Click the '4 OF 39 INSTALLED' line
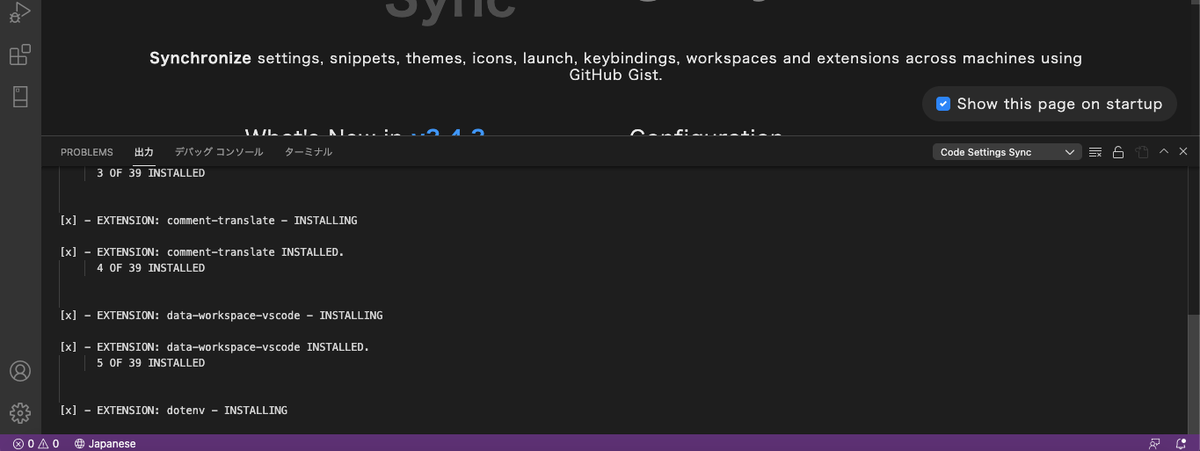 tap(151, 268)
